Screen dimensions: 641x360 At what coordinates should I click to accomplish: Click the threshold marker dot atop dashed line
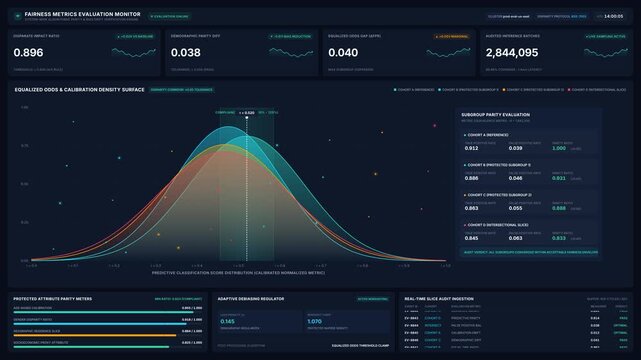pos(247,118)
